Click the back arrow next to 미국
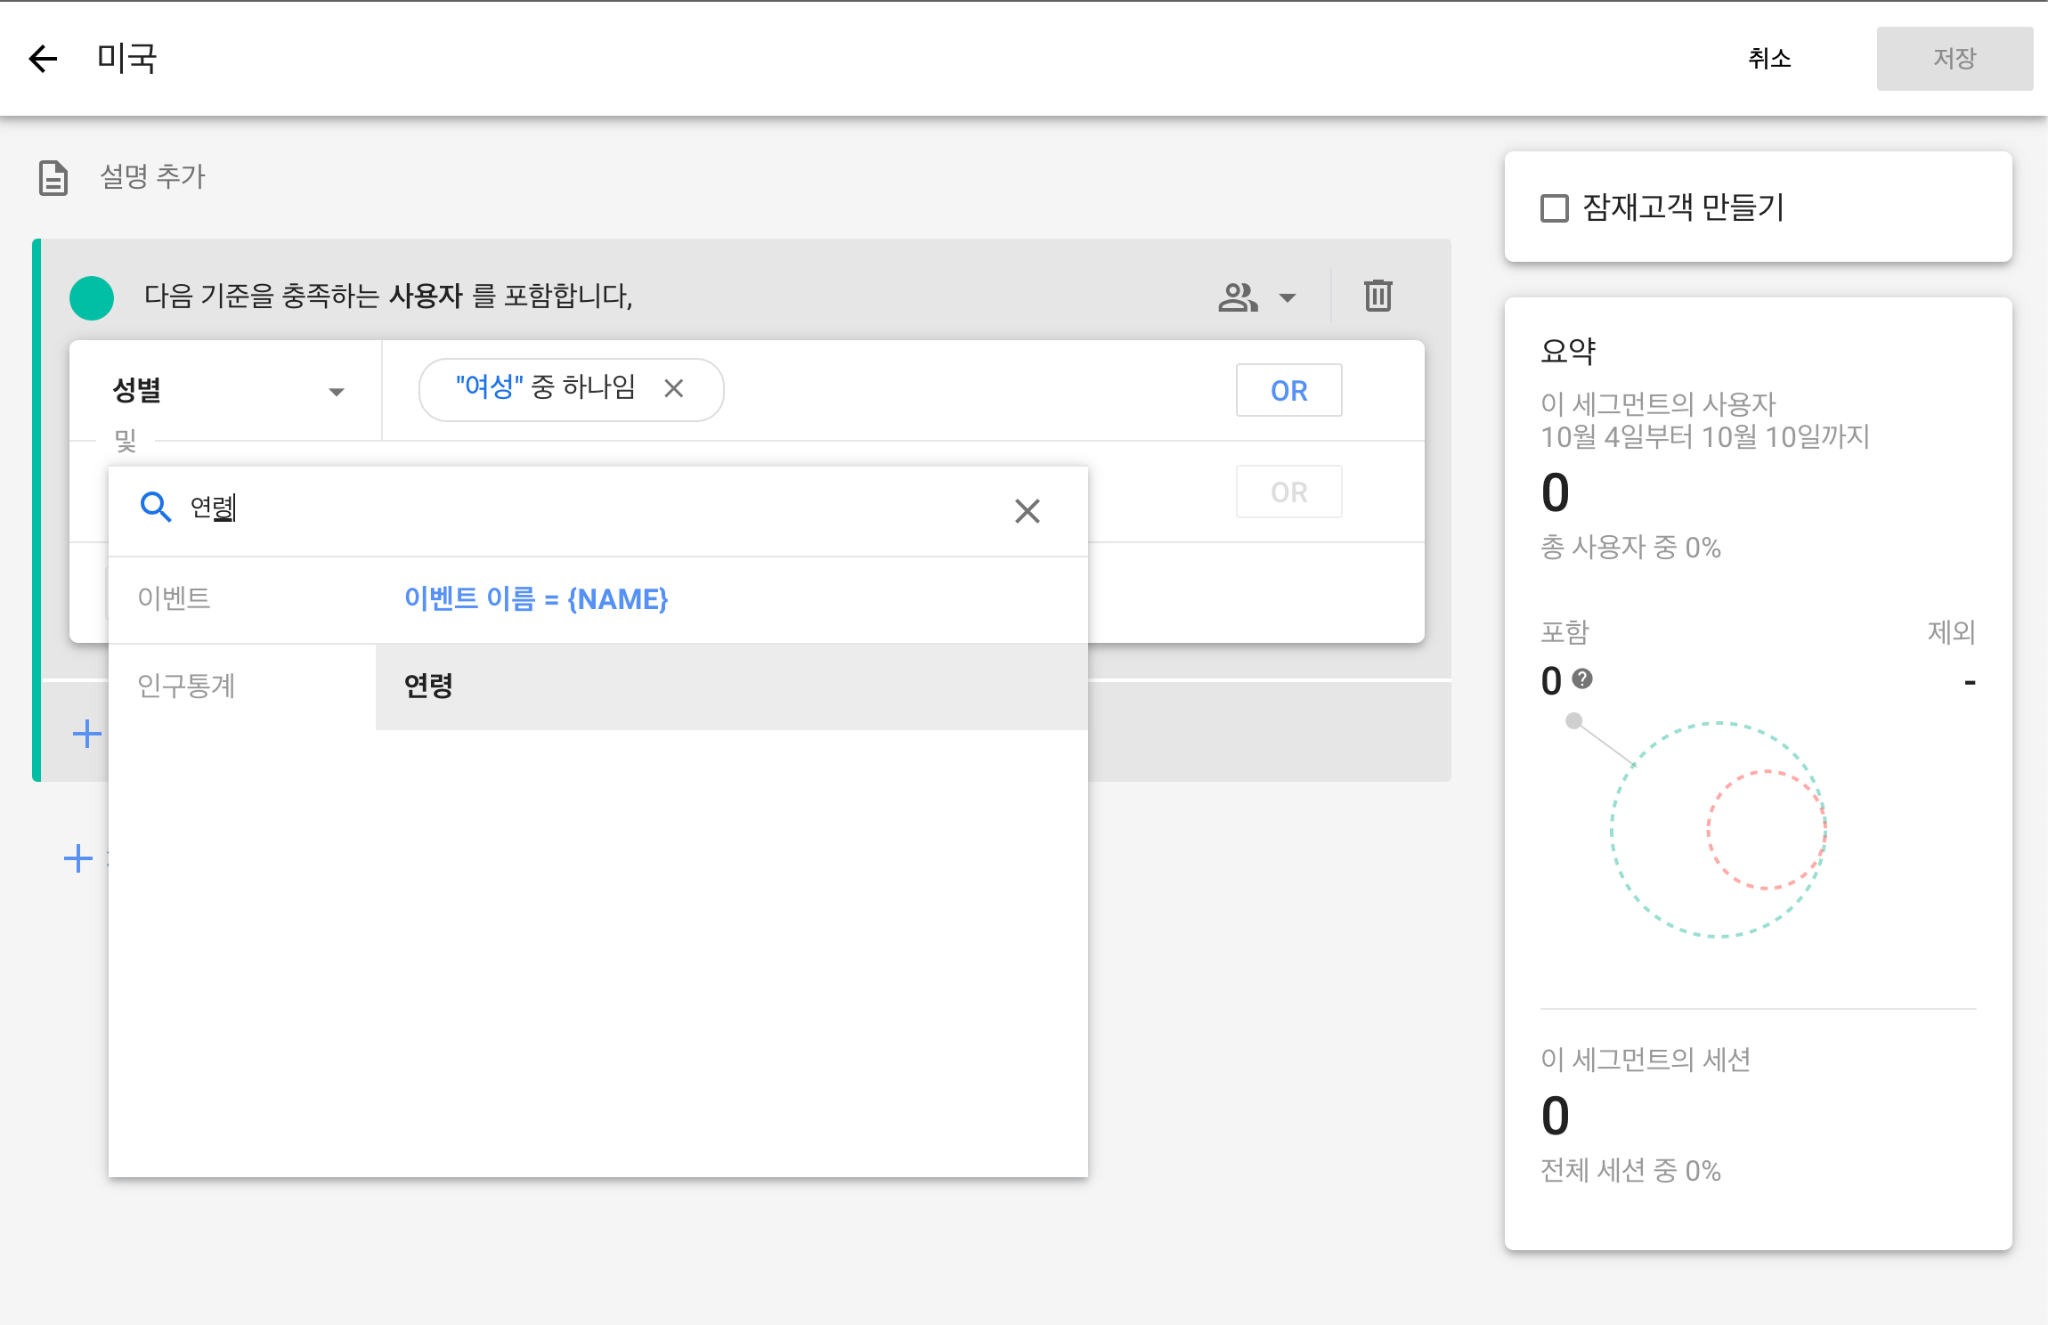The height and width of the screenshot is (1325, 2048). pos(43,59)
